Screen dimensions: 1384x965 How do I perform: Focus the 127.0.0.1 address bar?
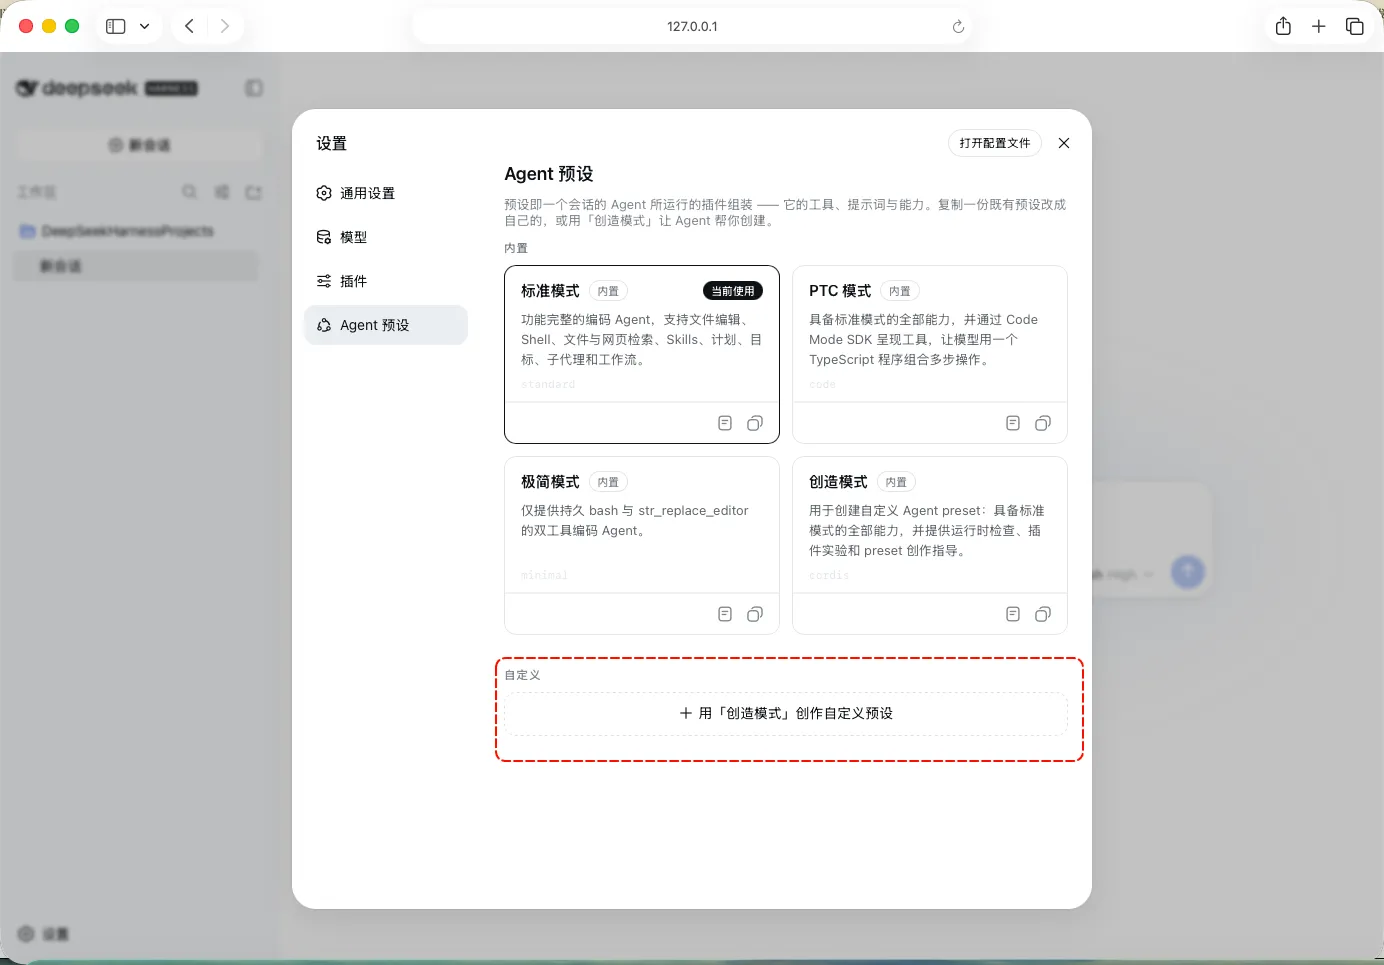click(692, 26)
